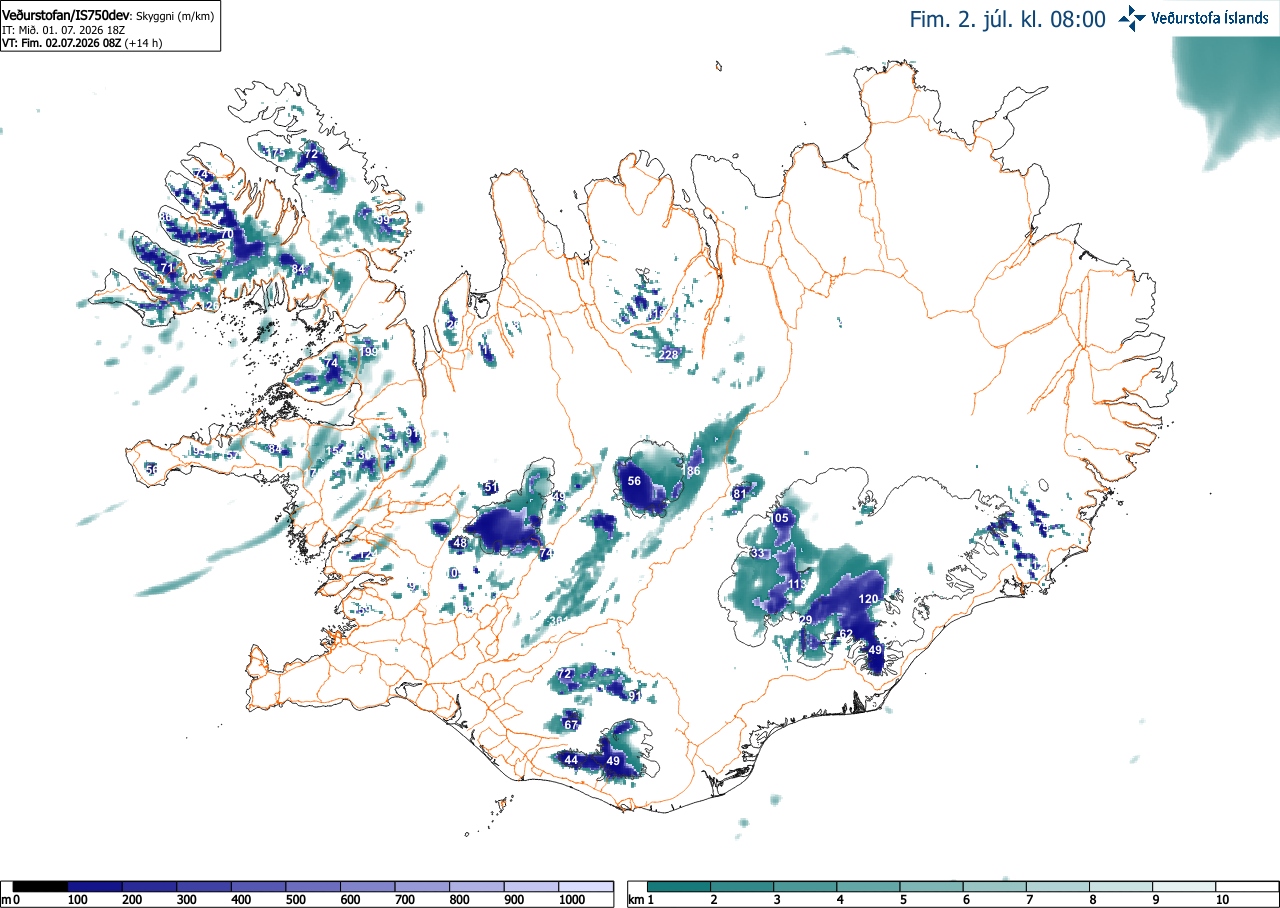Select the Fim. 2. júl. kl. 08:00 timestamp

click(1008, 19)
